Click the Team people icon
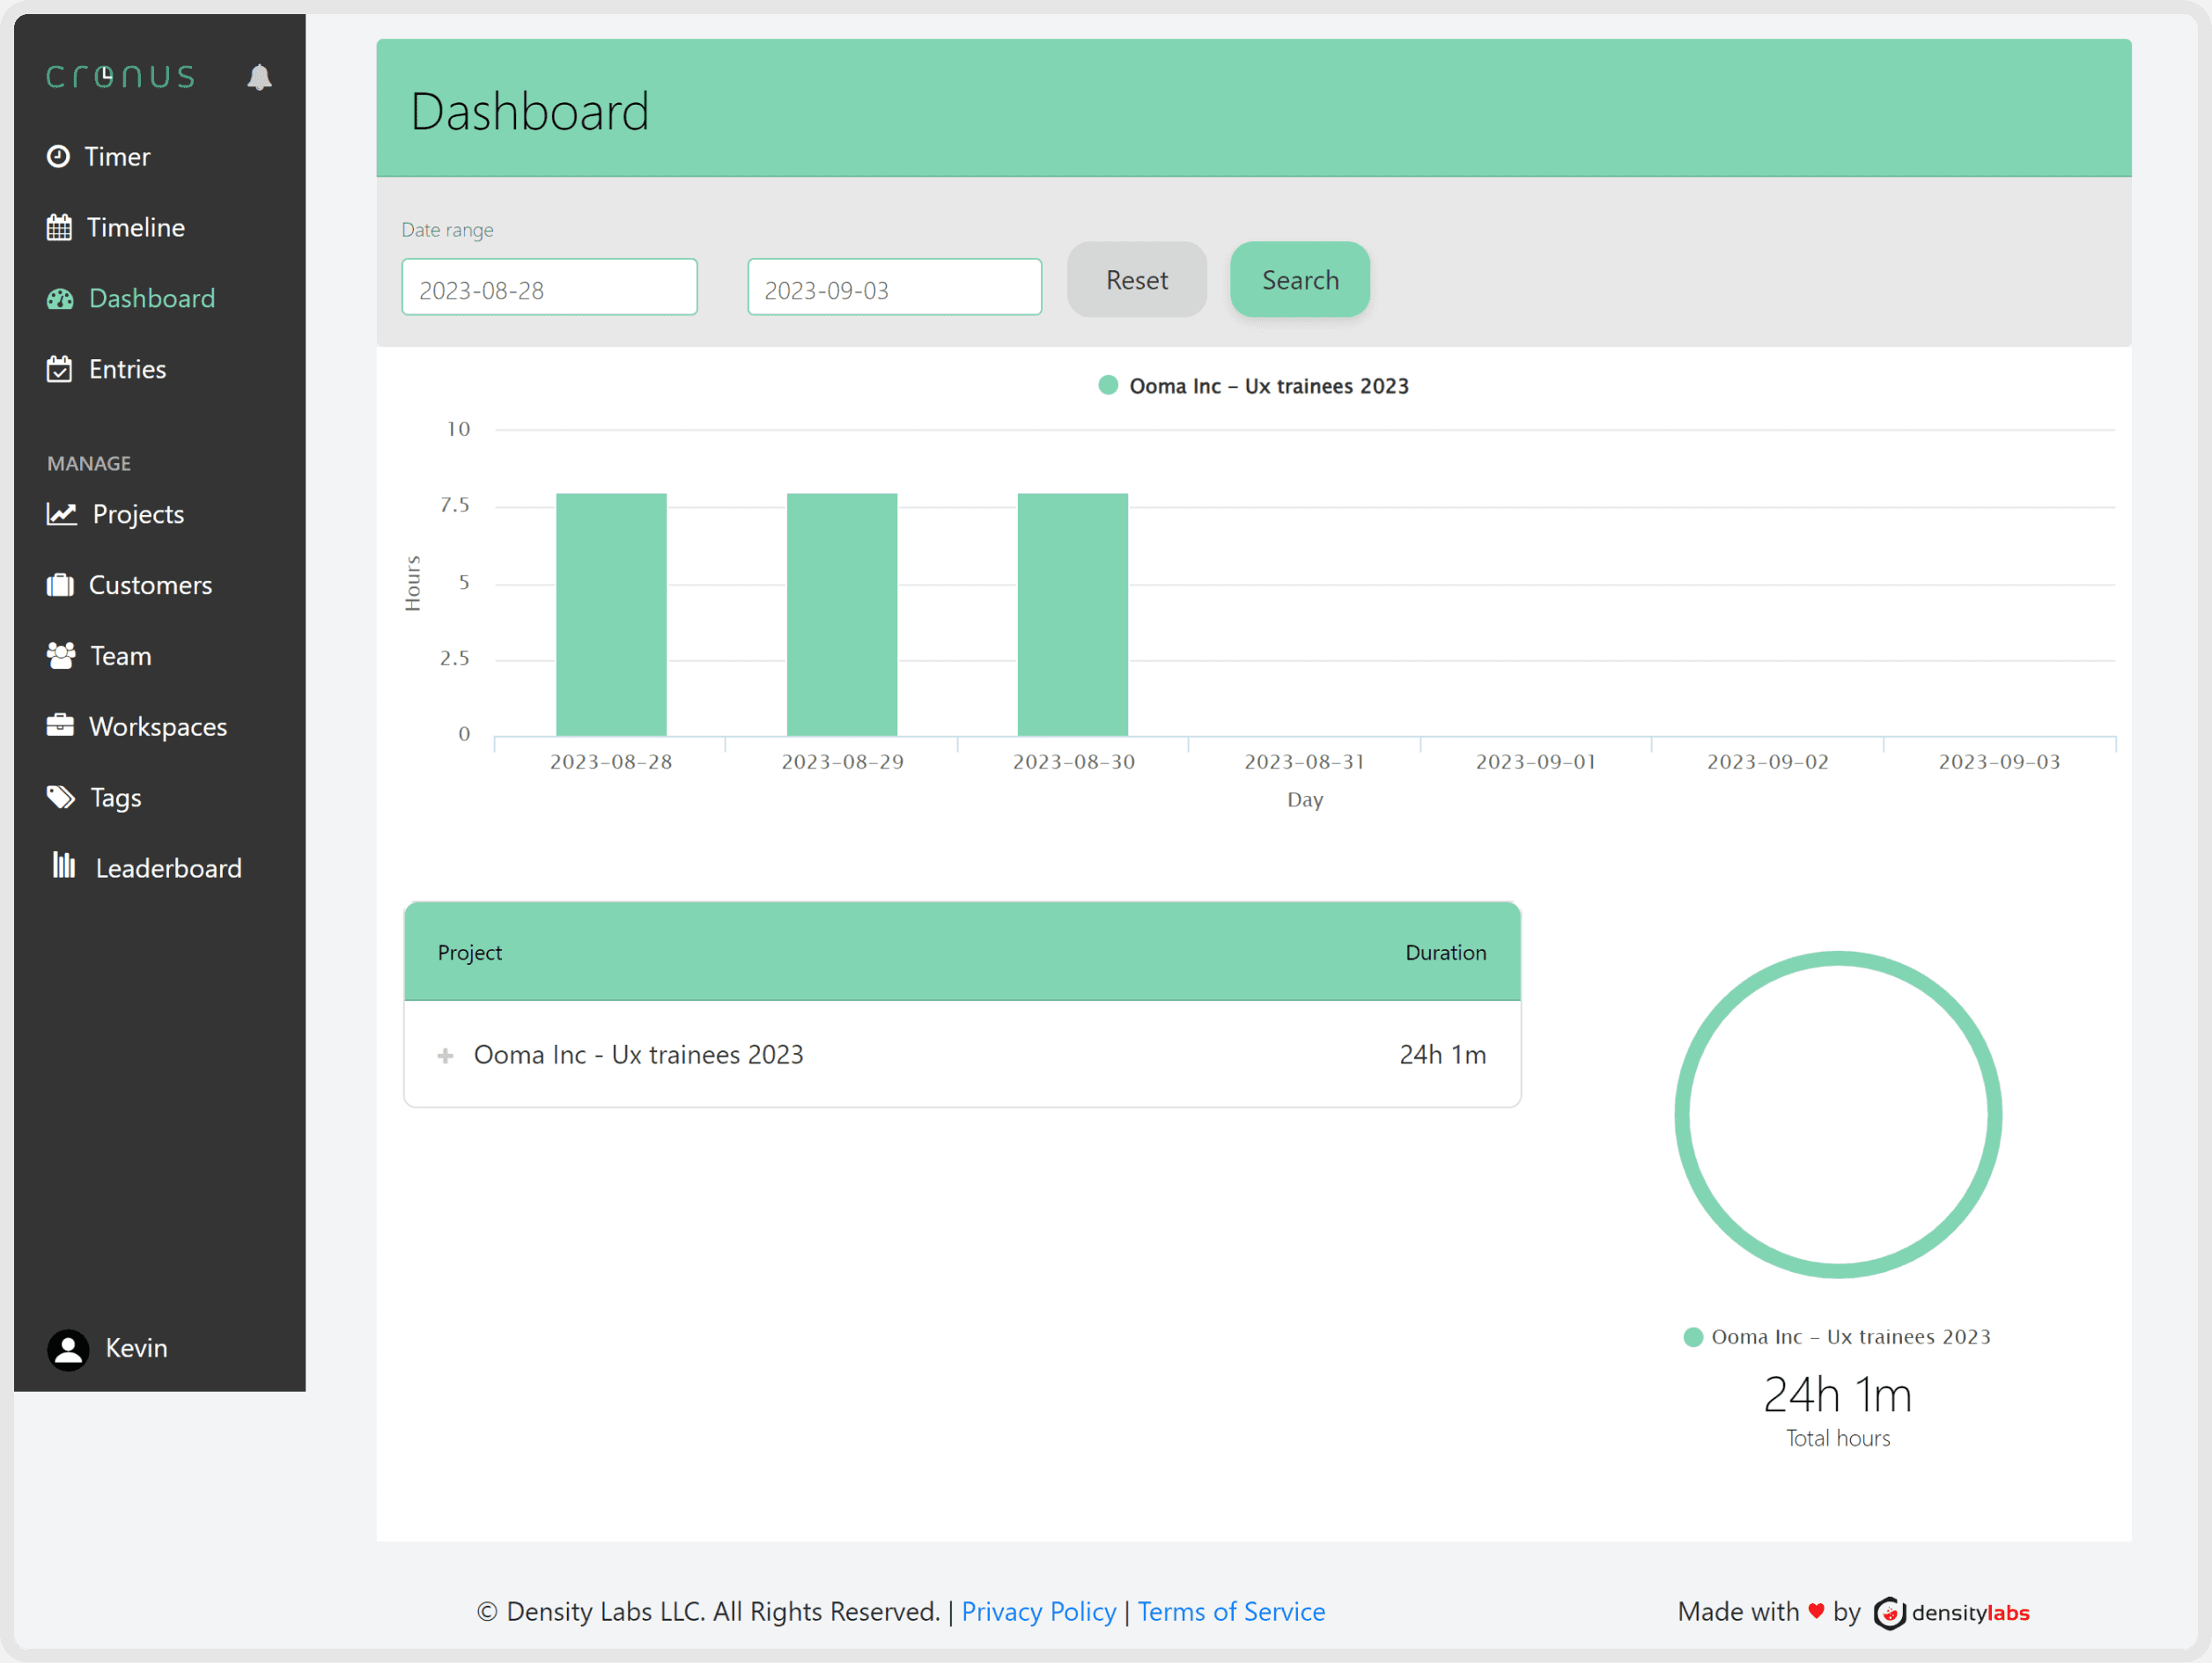 click(x=60, y=656)
